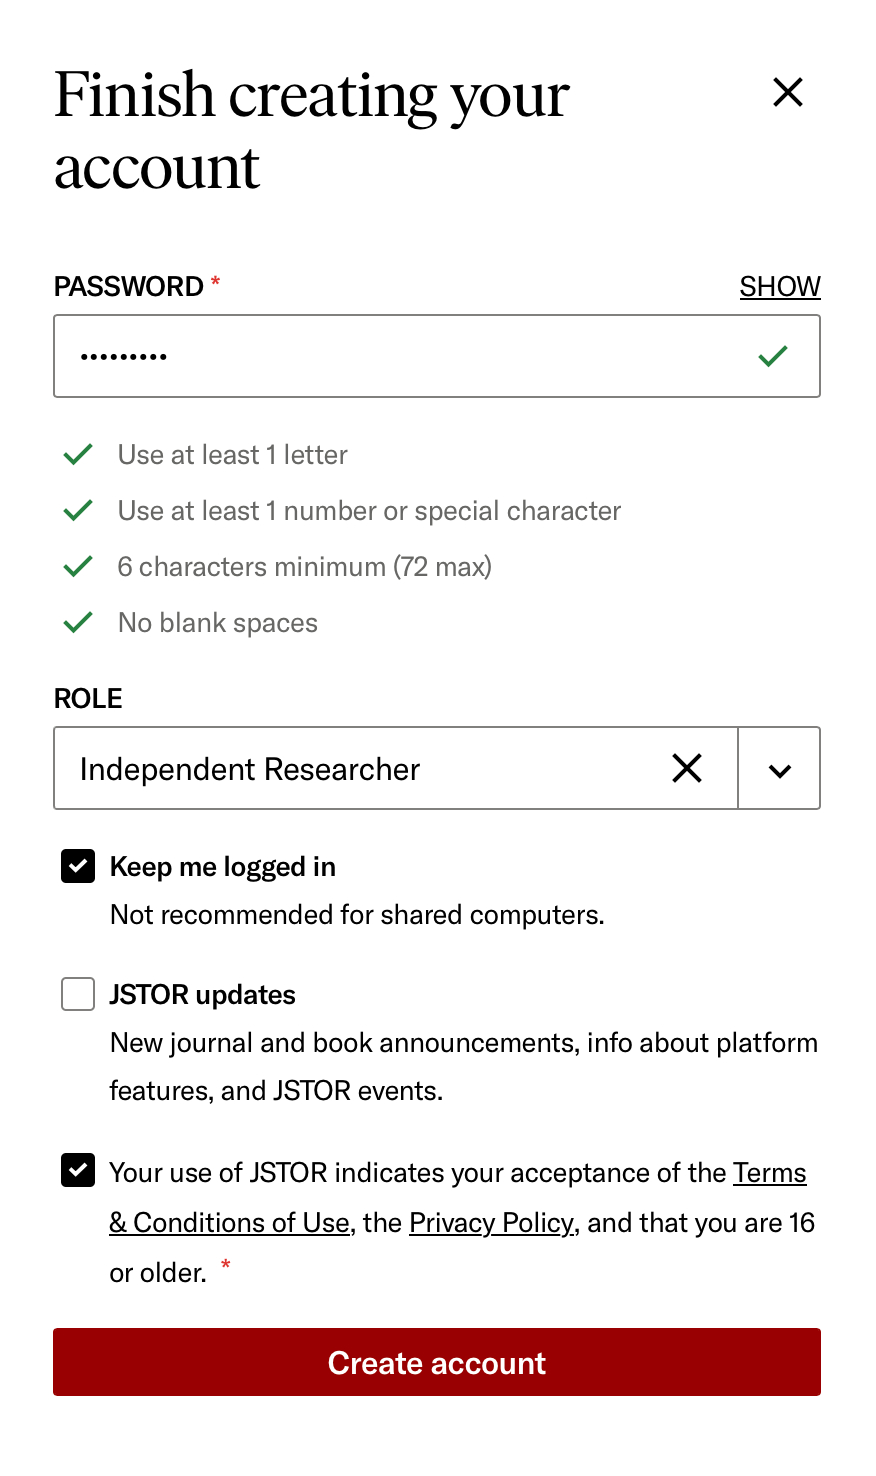This screenshot has width=876, height=1476.
Task: Click the checkmark beside '6 characters minimum'
Action: pyautogui.click(x=78, y=567)
